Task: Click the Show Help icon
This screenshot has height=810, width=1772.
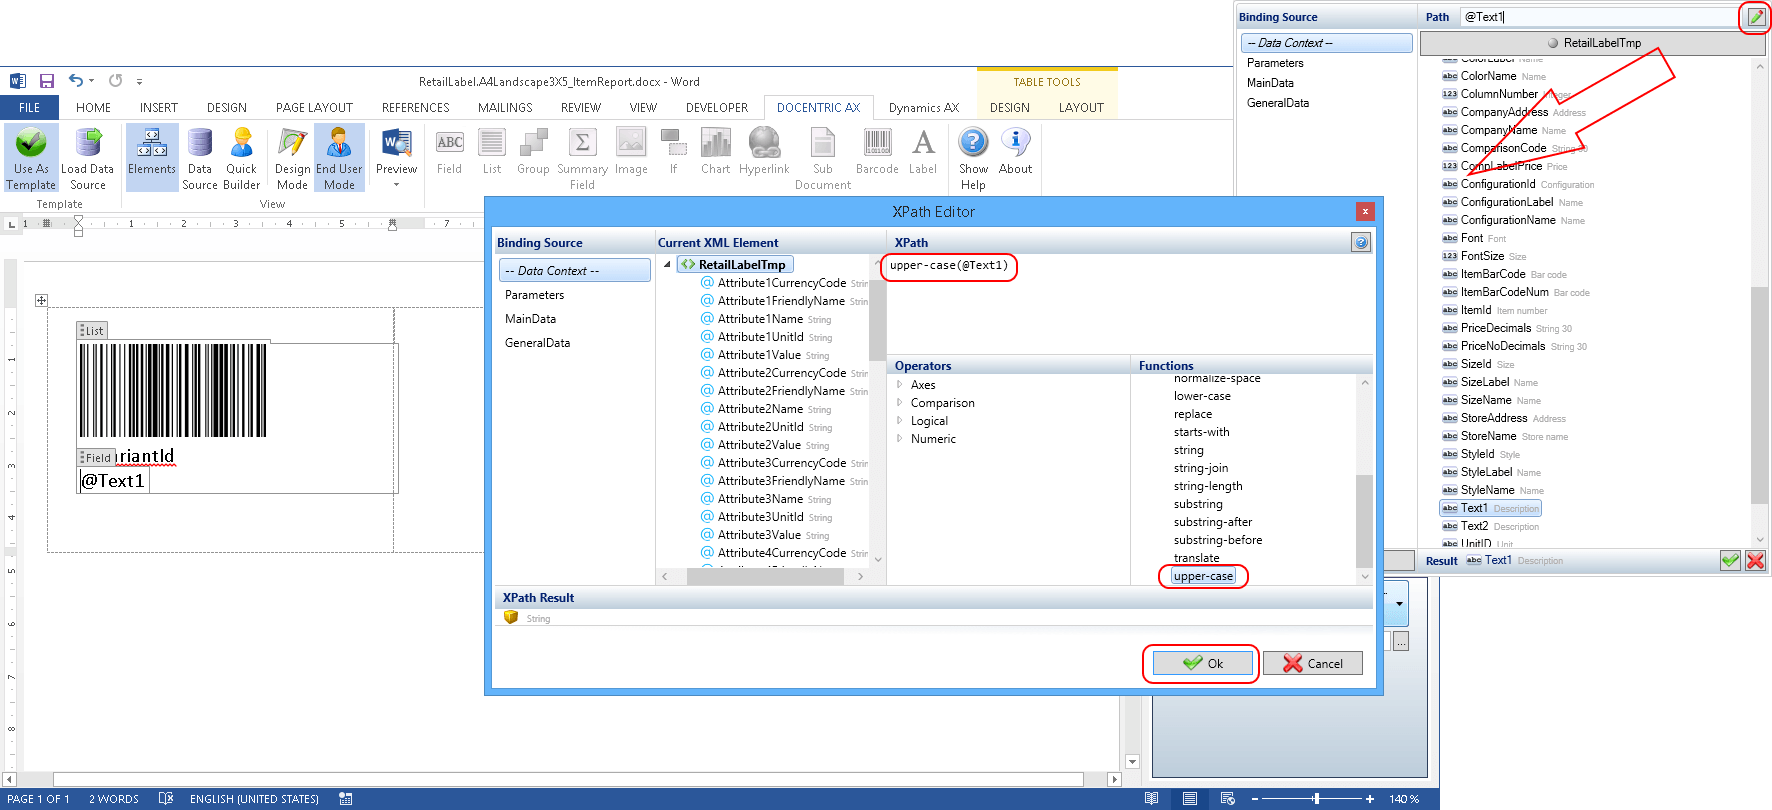Action: tap(973, 158)
